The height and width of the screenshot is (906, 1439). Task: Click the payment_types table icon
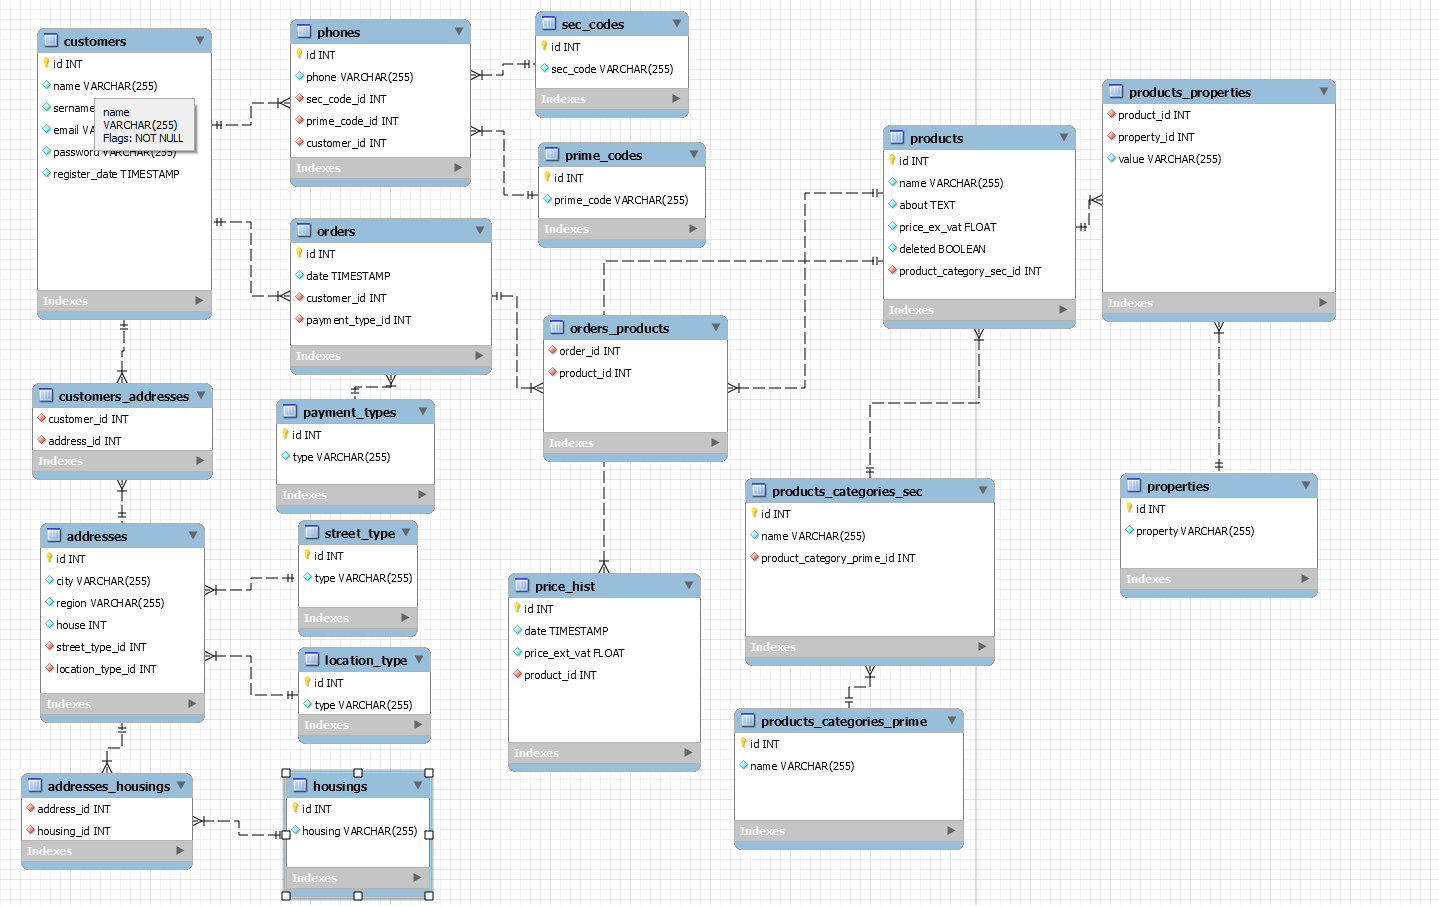[290, 411]
